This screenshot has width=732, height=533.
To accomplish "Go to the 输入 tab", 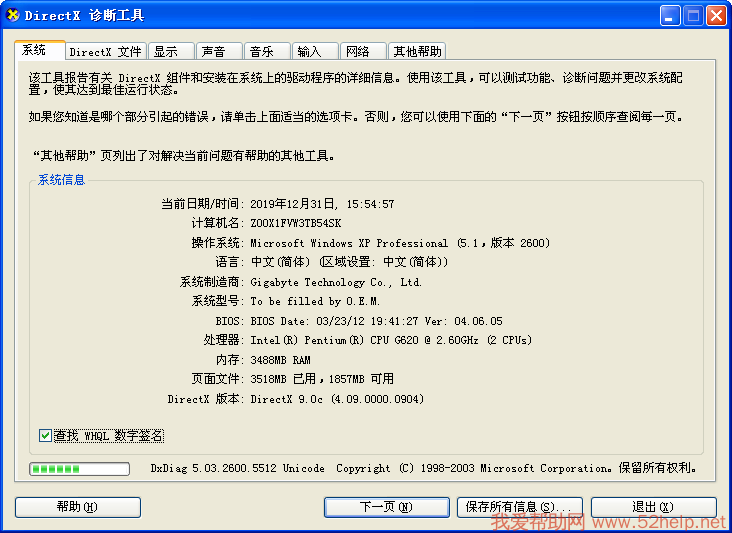I will (x=316, y=51).
